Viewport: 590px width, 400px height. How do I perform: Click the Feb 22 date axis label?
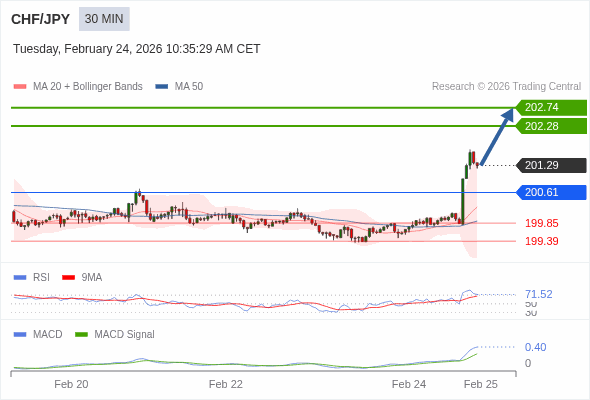point(226,384)
